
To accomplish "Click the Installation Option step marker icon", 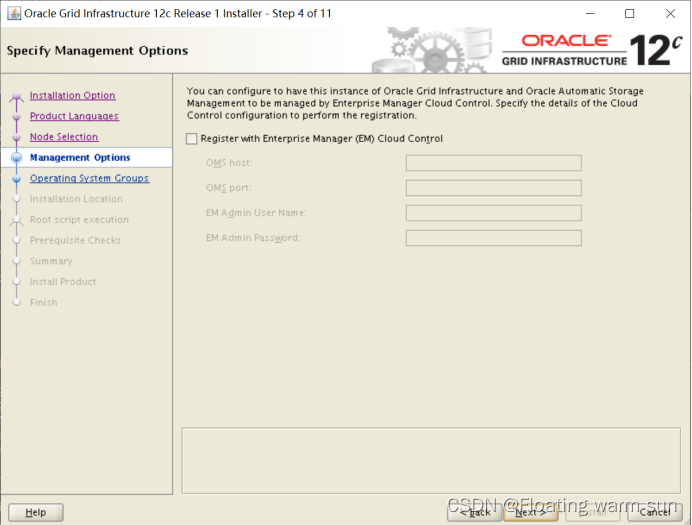I will coord(17,96).
